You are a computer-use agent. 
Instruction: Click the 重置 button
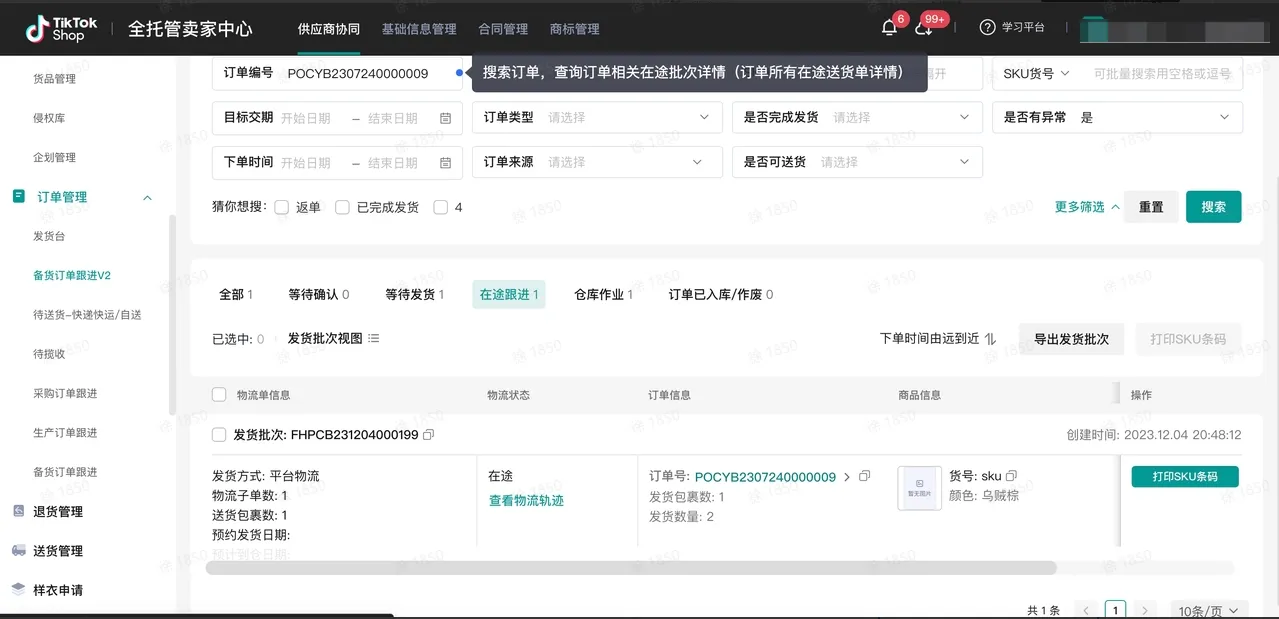click(x=1151, y=207)
